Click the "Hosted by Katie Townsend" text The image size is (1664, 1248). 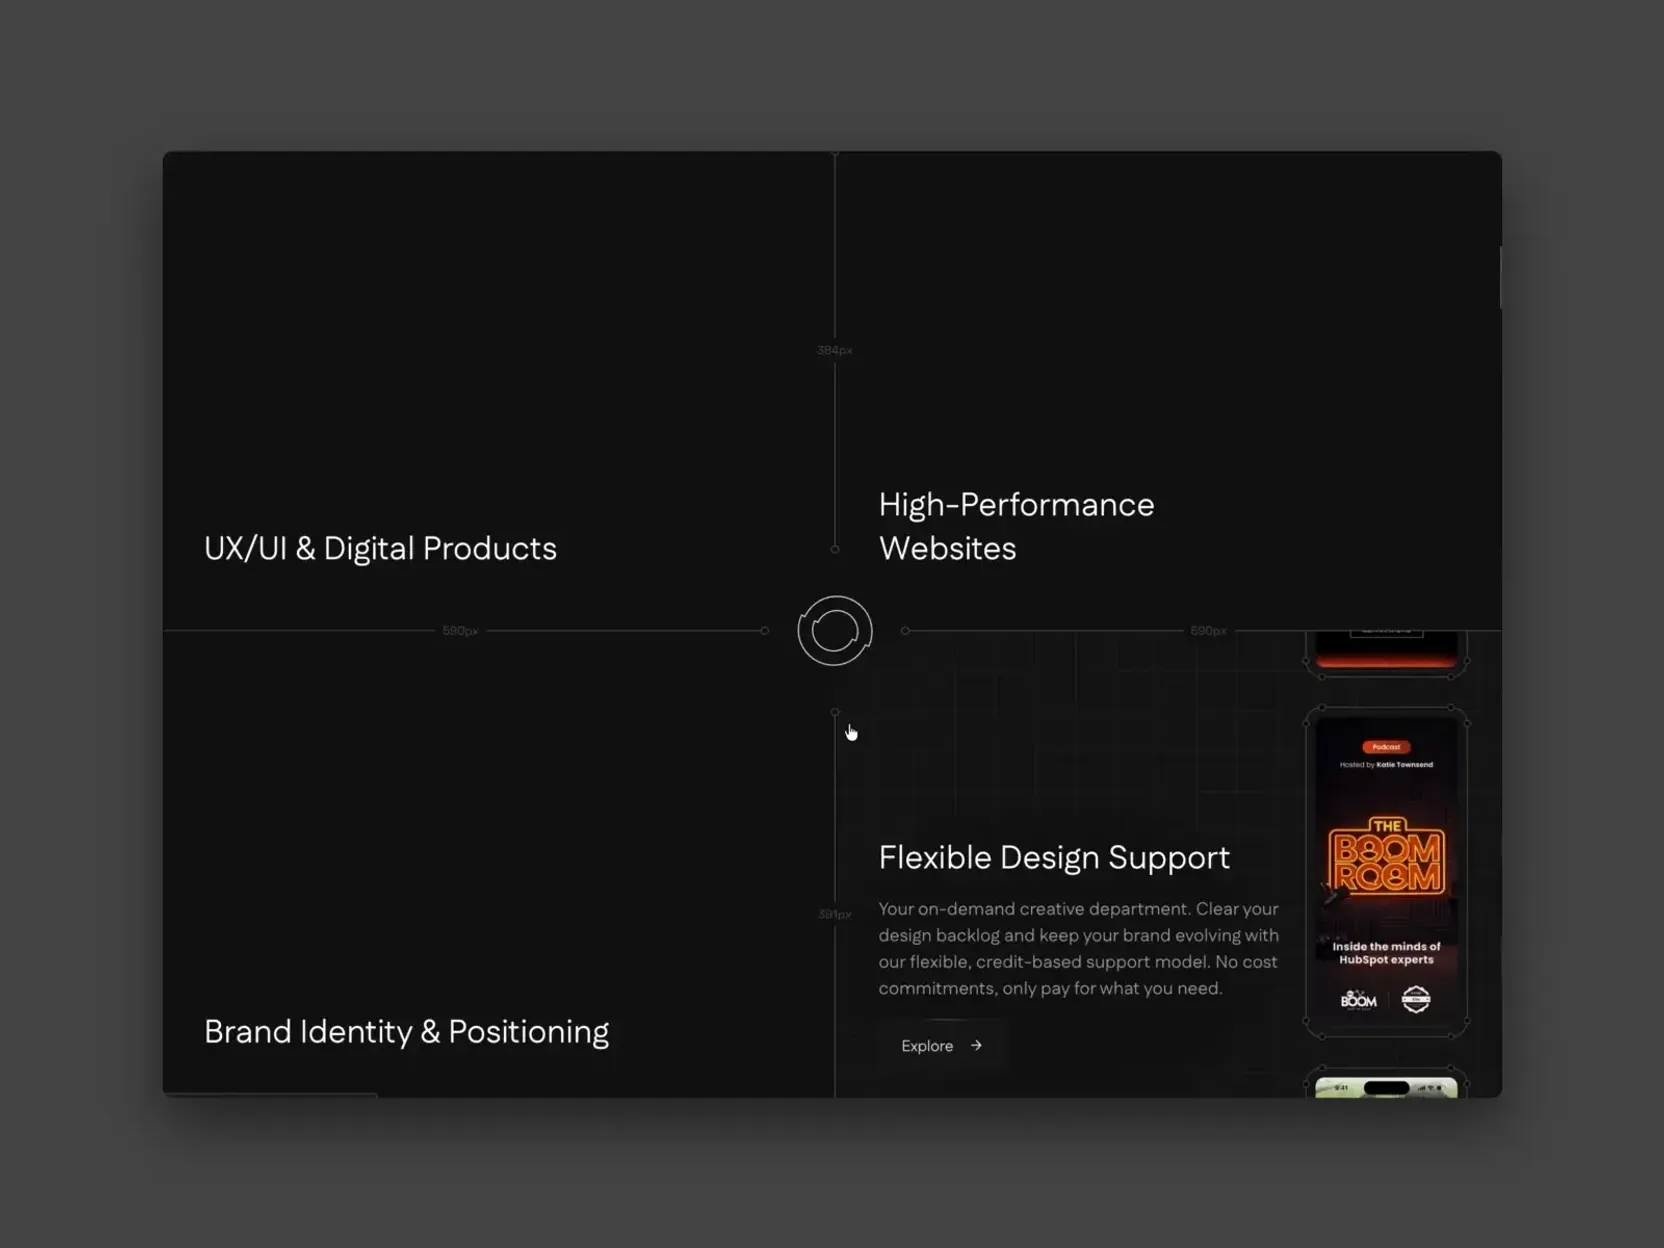click(1386, 765)
